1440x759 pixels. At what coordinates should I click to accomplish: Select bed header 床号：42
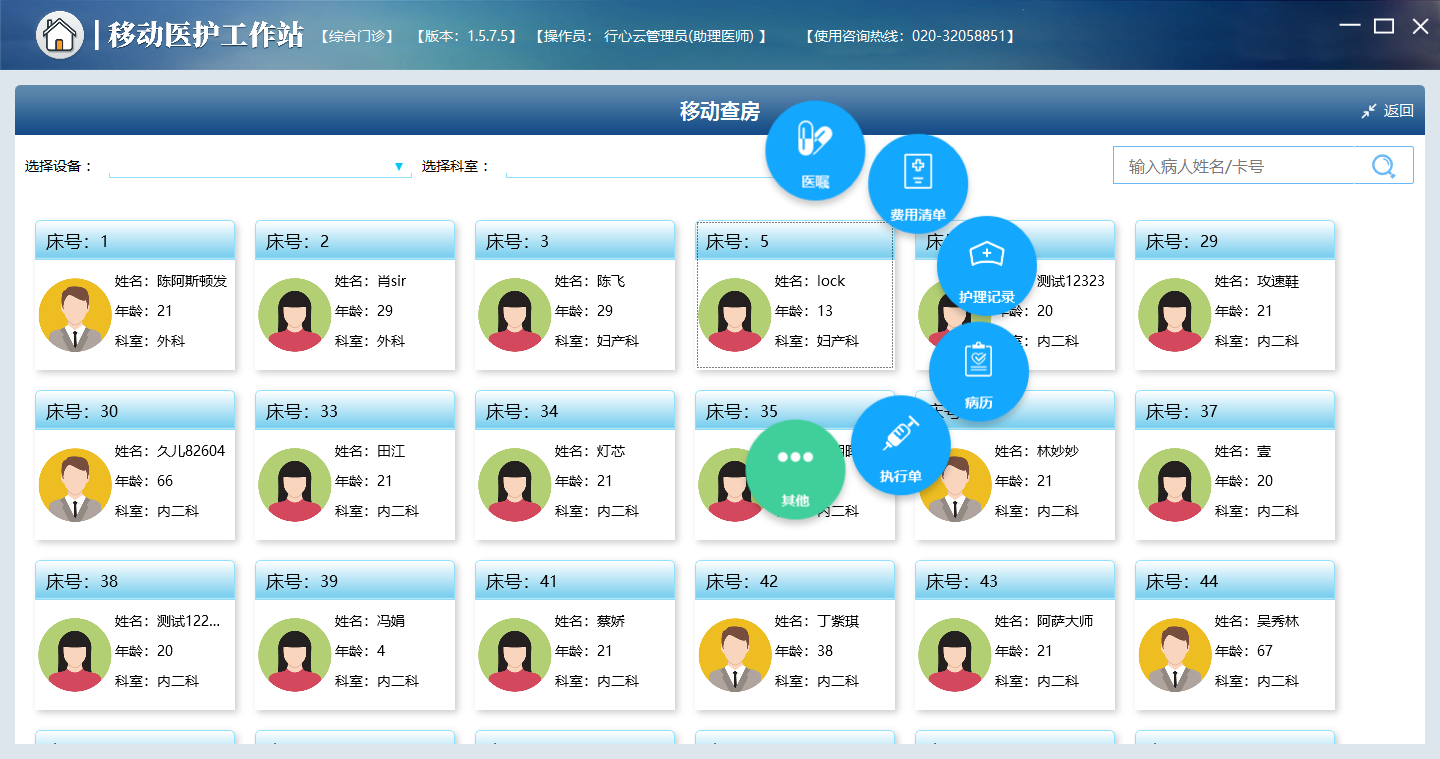pos(795,580)
